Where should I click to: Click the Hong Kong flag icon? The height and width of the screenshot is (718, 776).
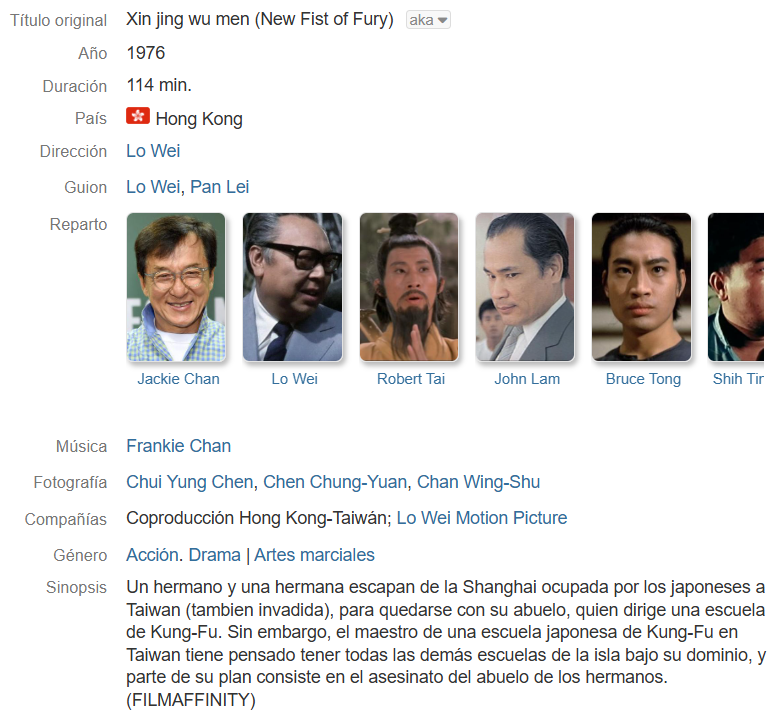[138, 116]
